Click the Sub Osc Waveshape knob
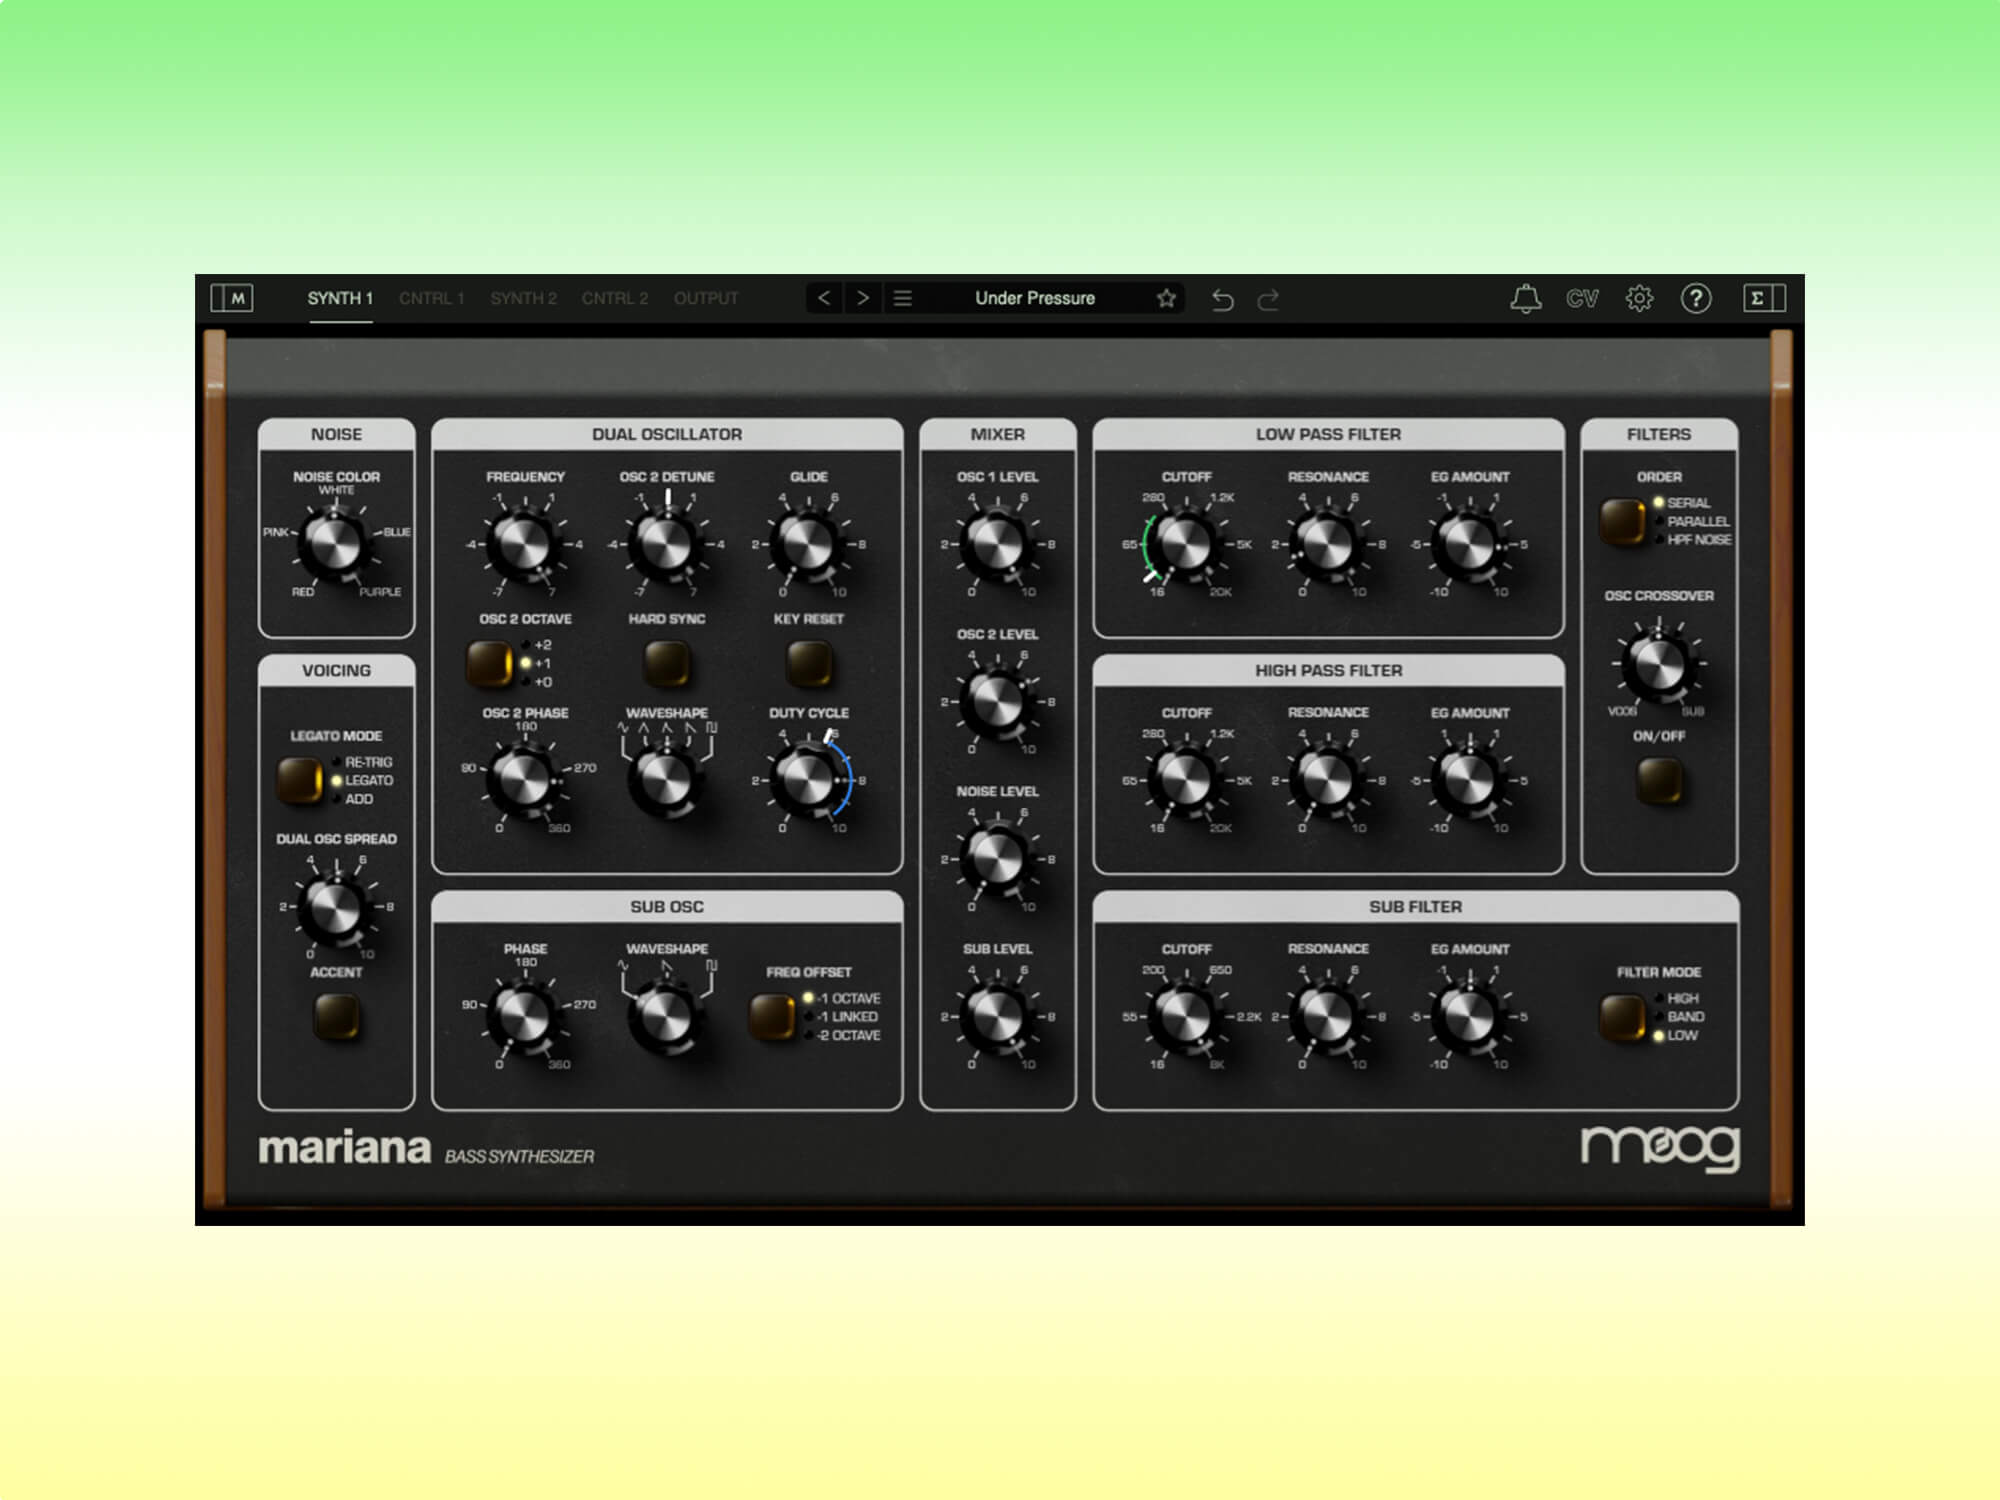Image resolution: width=2000 pixels, height=1500 pixels. coord(666,1016)
